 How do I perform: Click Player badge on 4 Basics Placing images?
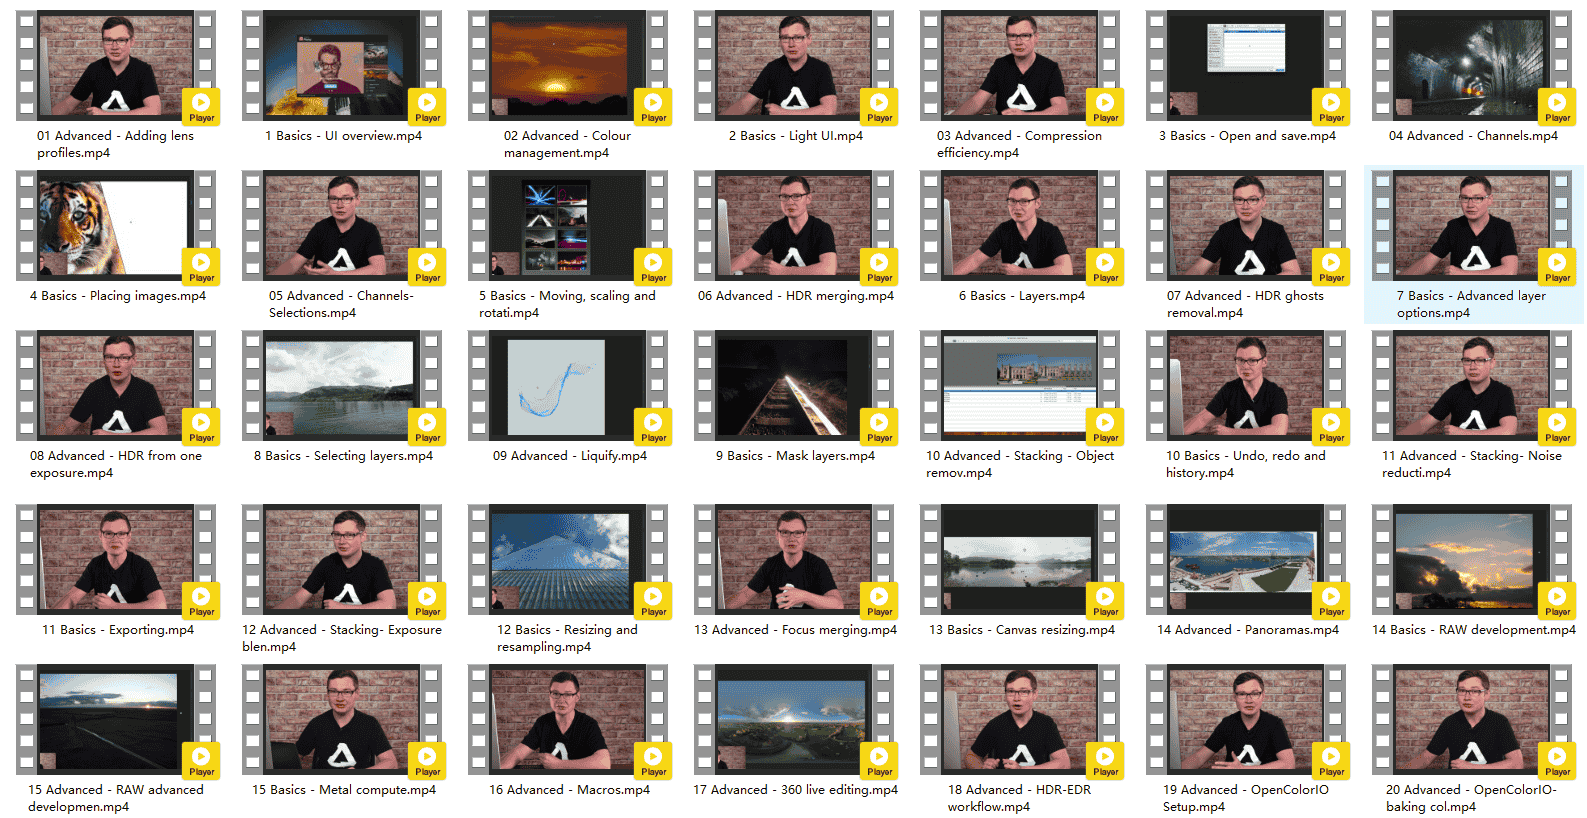coord(201,266)
